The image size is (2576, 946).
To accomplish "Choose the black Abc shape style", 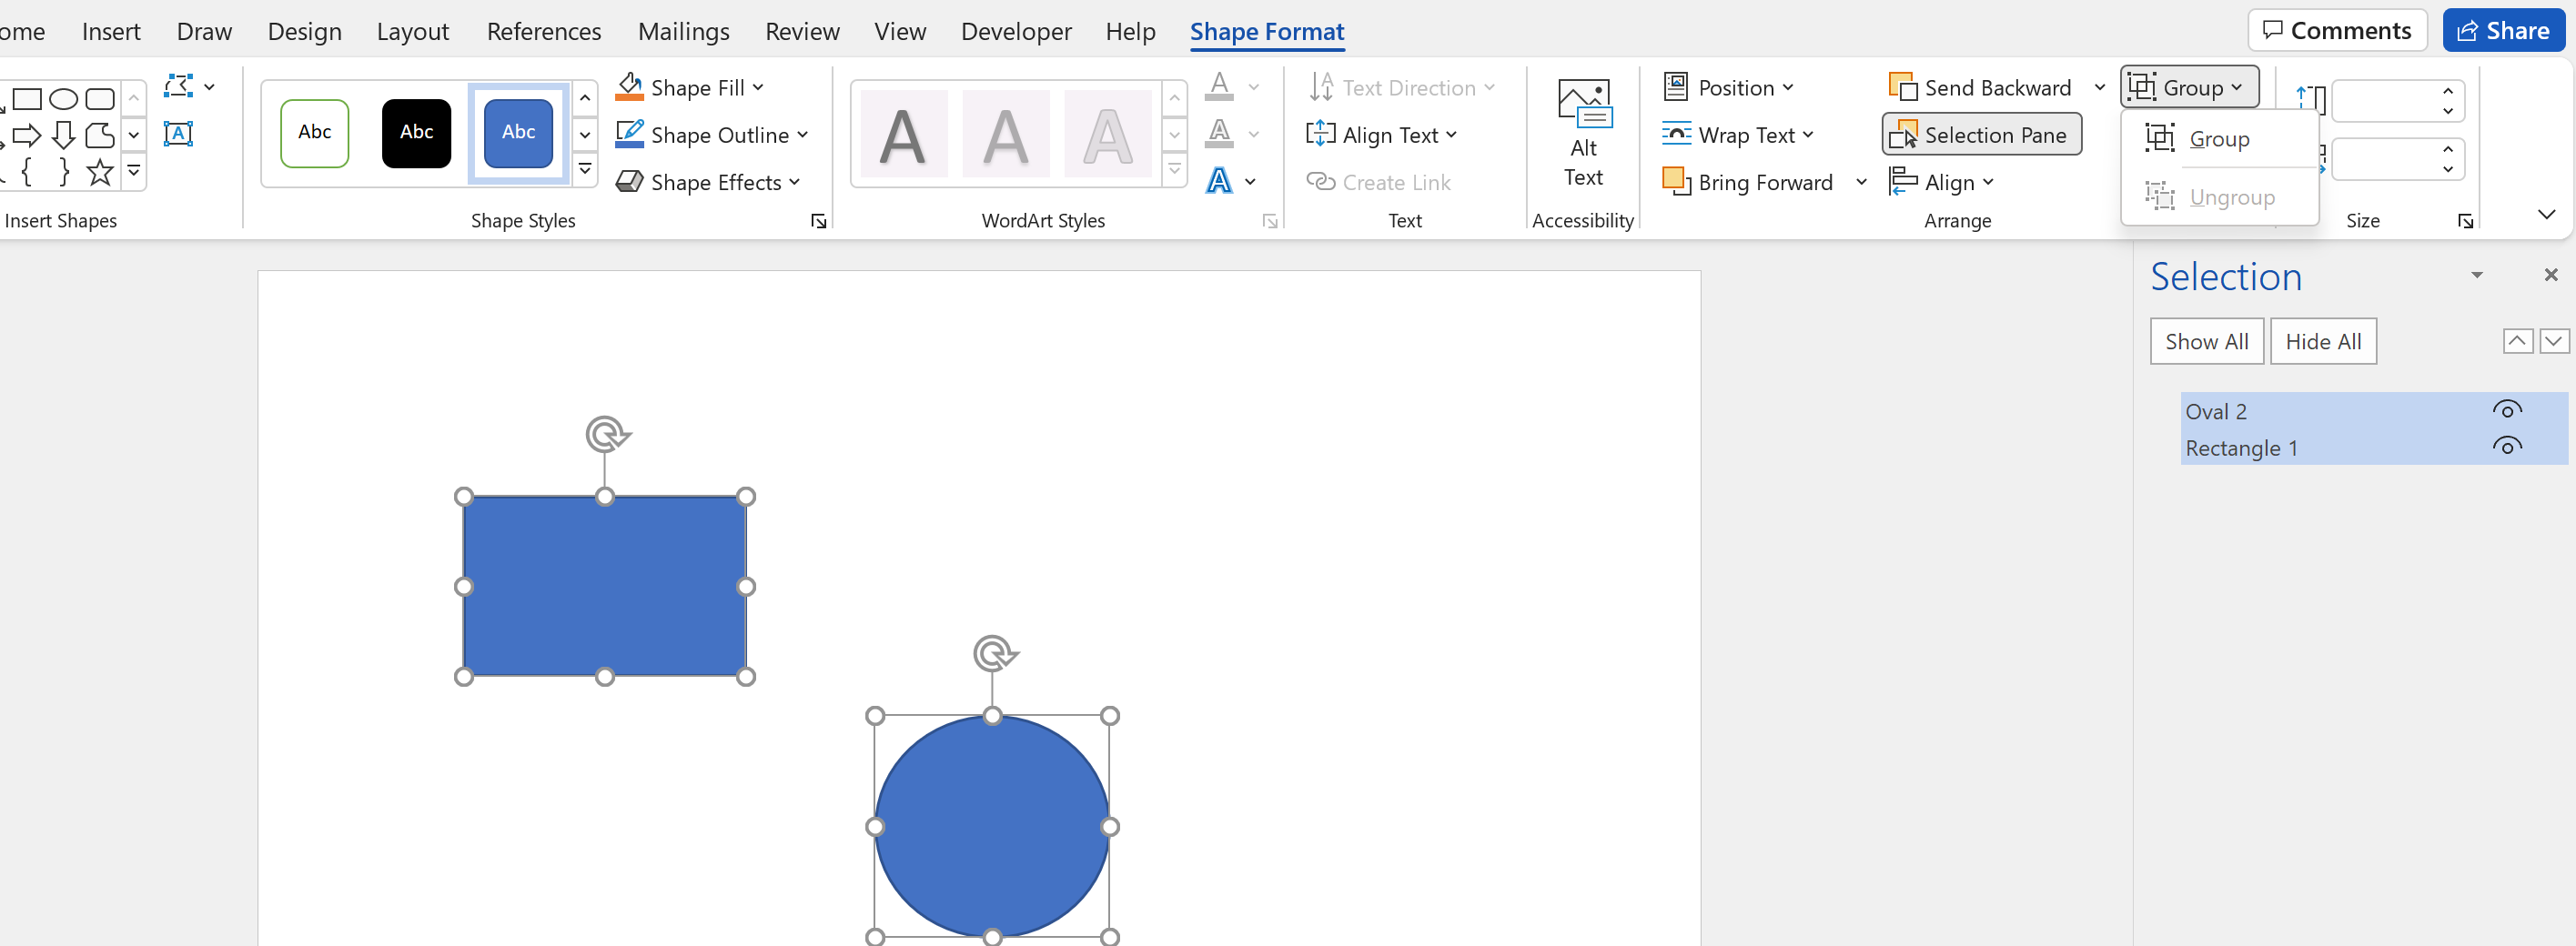I will 416,133.
